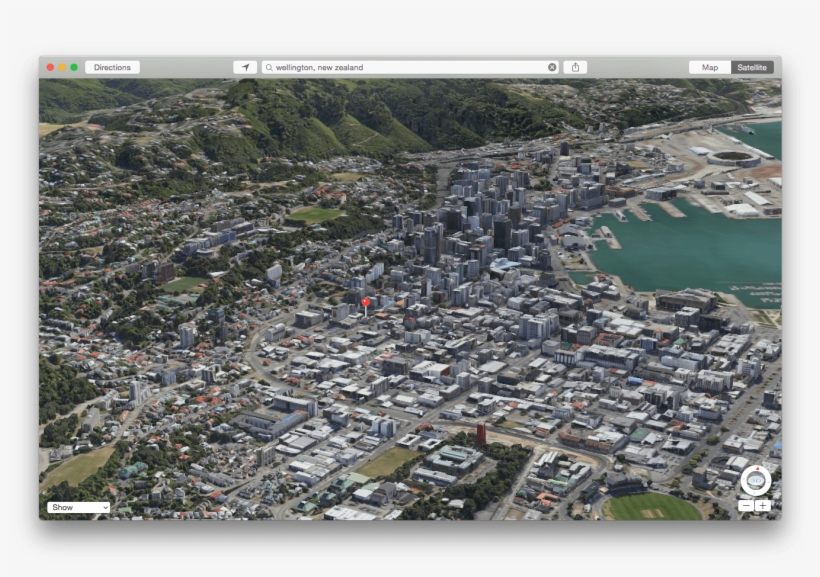Click the plus icon to zoom in
This screenshot has width=820, height=577.
(x=763, y=506)
